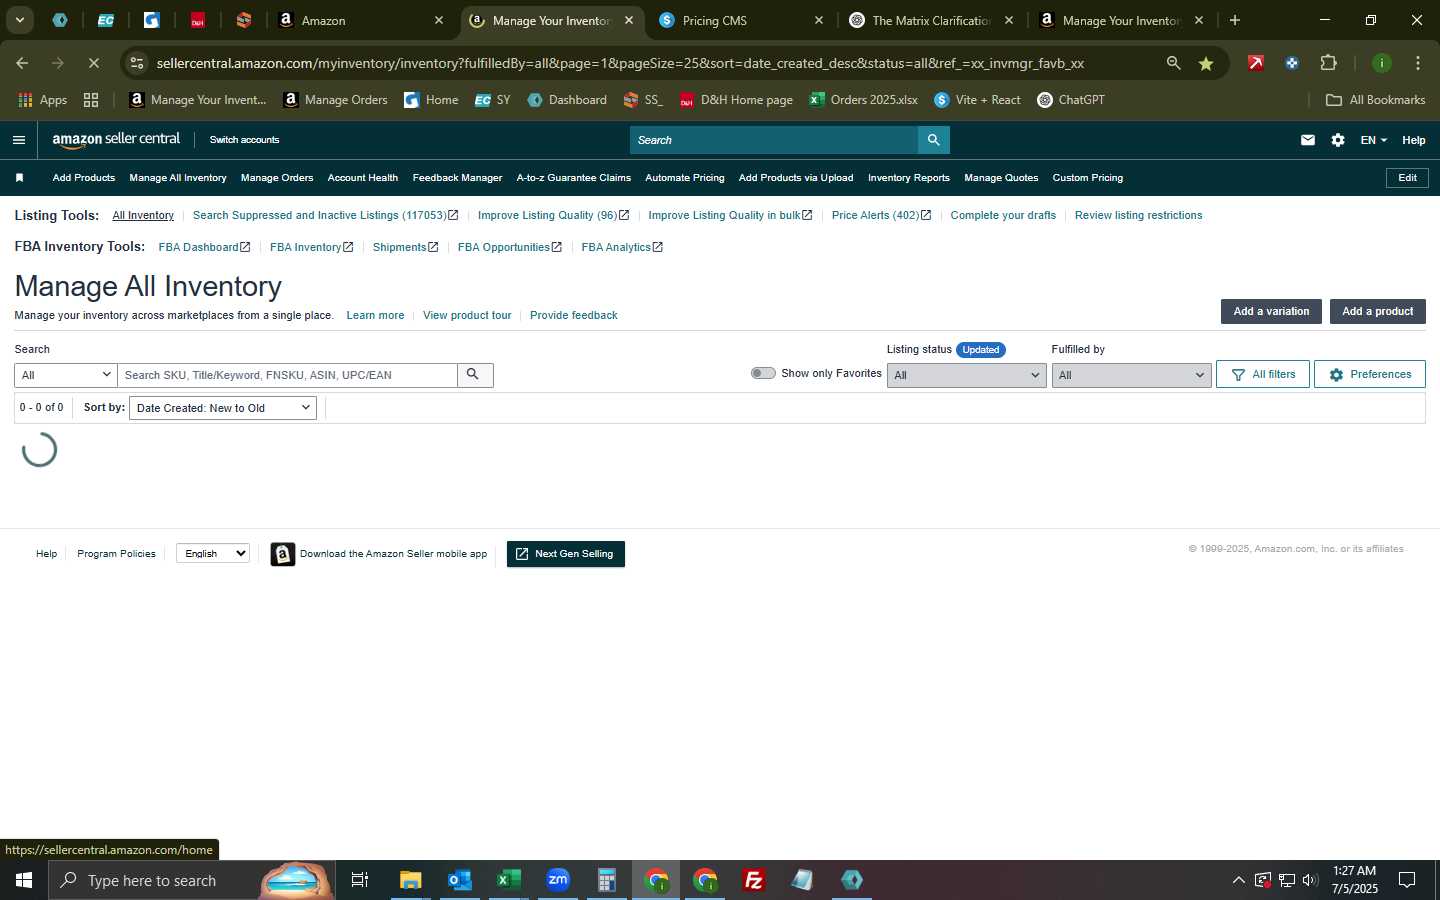Viewport: 1440px width, 900px height.
Task: Expand the tab search chevron in Chrome
Action: 19,20
